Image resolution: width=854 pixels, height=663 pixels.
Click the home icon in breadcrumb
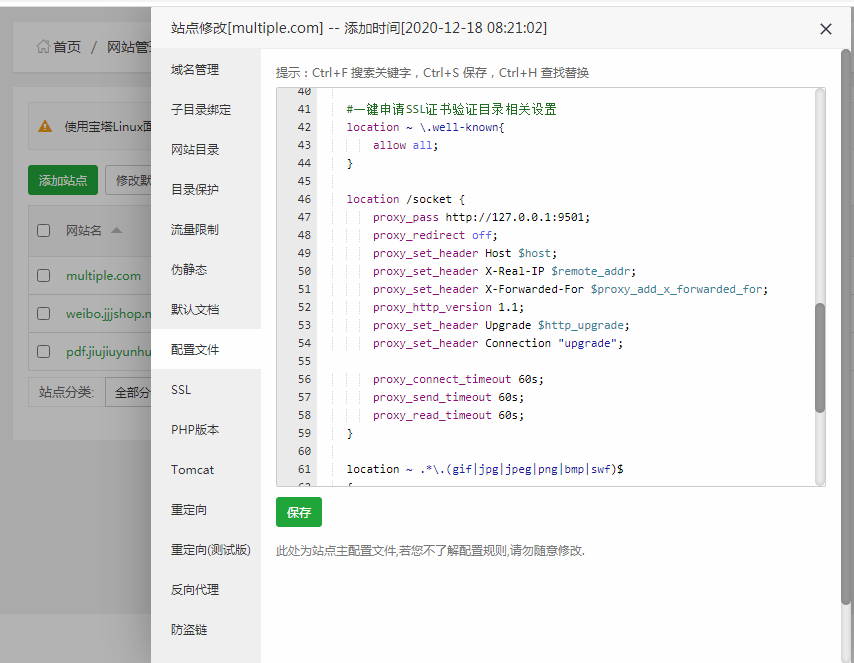[x=42, y=47]
